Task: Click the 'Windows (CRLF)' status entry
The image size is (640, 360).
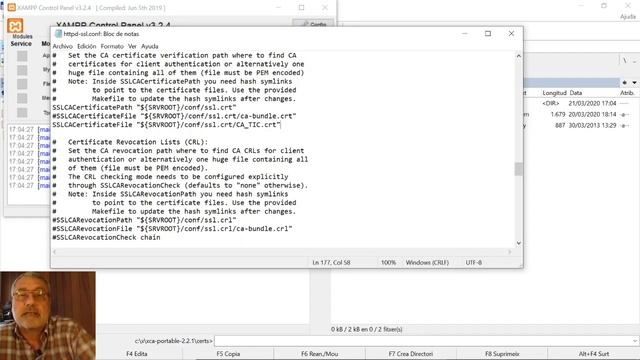Action: coord(427,262)
